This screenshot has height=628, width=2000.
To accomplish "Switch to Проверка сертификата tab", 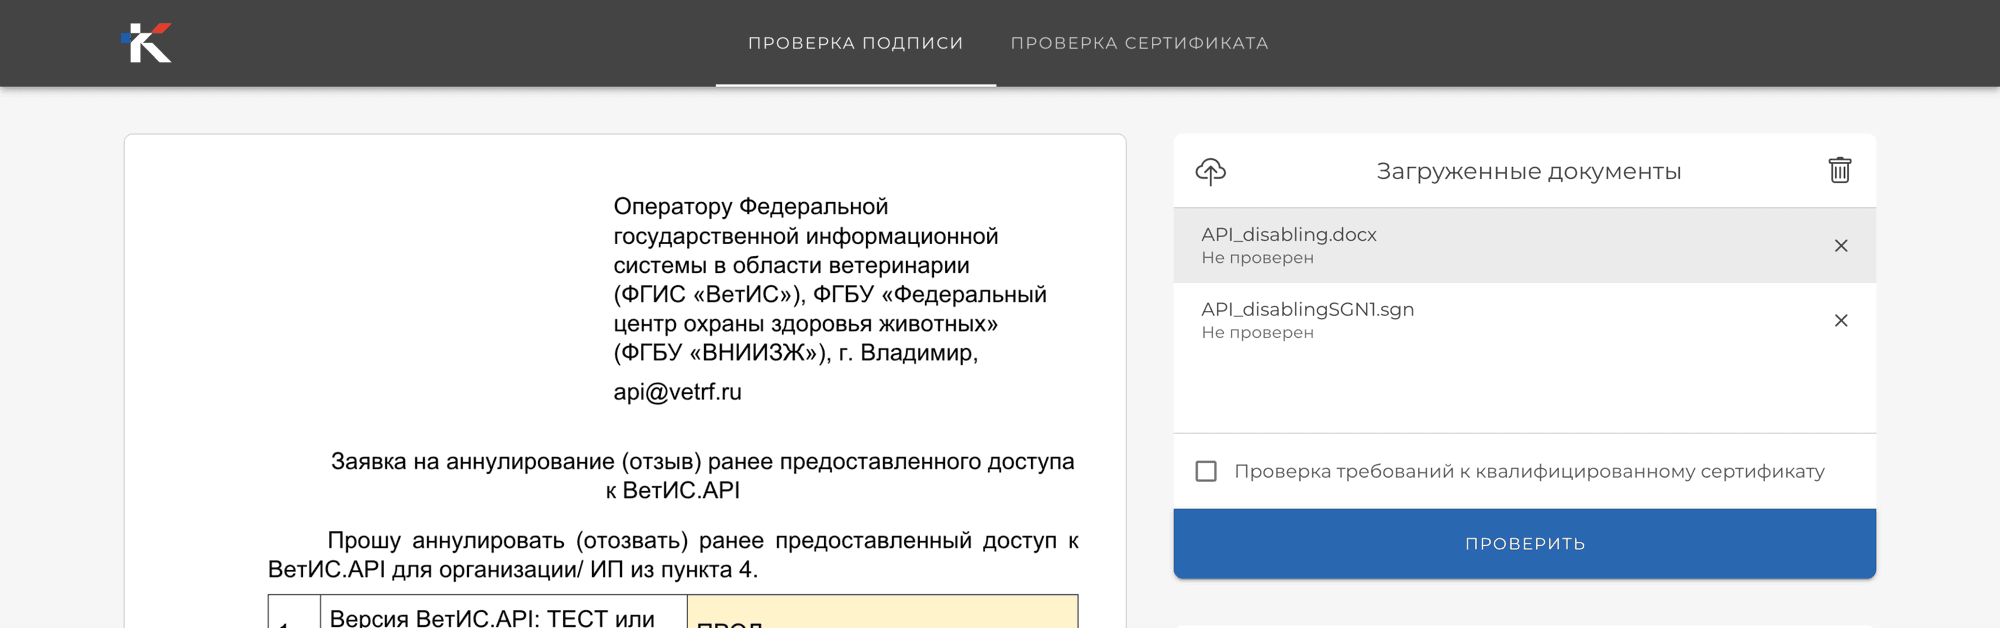I will pos(1139,43).
